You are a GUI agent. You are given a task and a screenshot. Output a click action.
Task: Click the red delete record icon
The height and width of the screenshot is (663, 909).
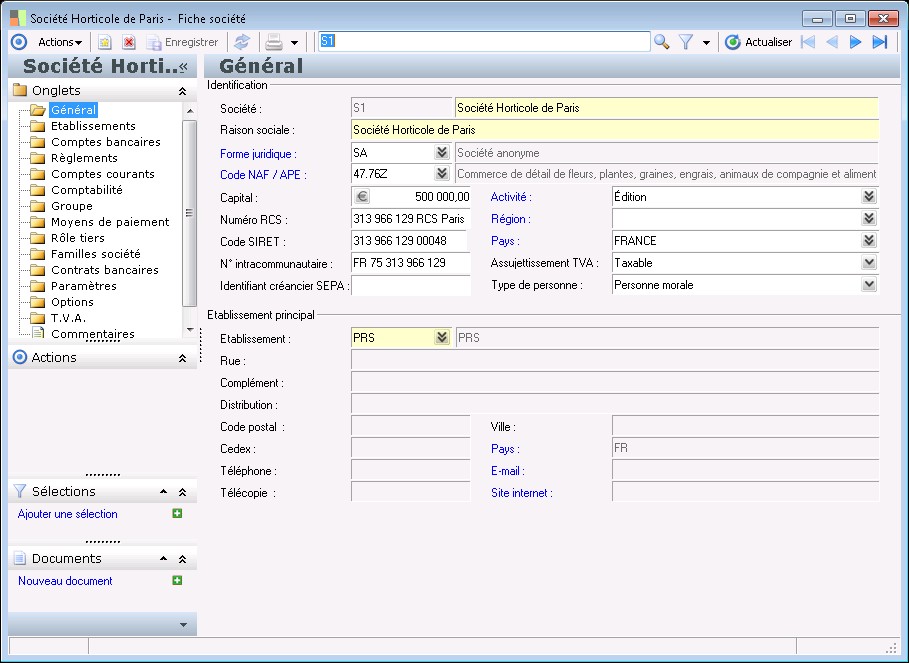coord(128,42)
